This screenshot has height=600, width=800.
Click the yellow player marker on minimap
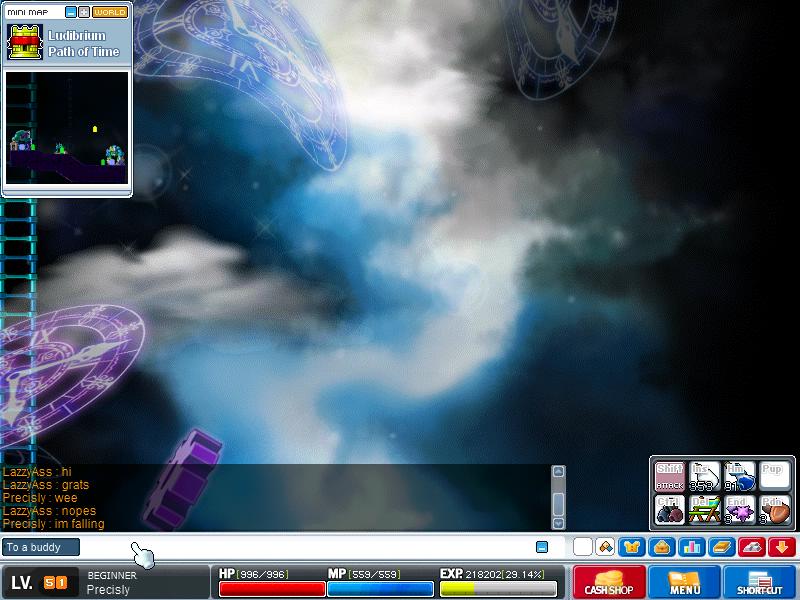pos(95,129)
